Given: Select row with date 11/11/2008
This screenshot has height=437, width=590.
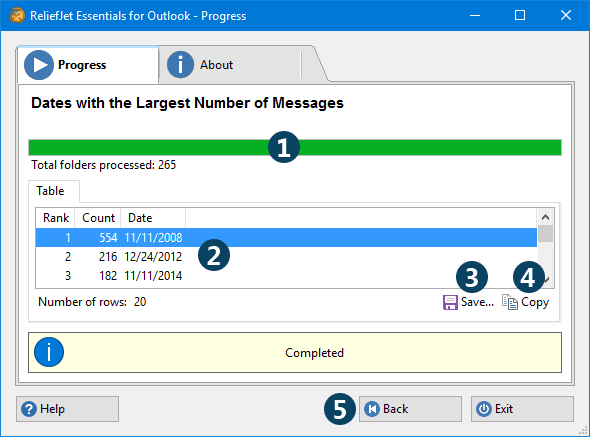Looking at the screenshot, I should (286, 238).
